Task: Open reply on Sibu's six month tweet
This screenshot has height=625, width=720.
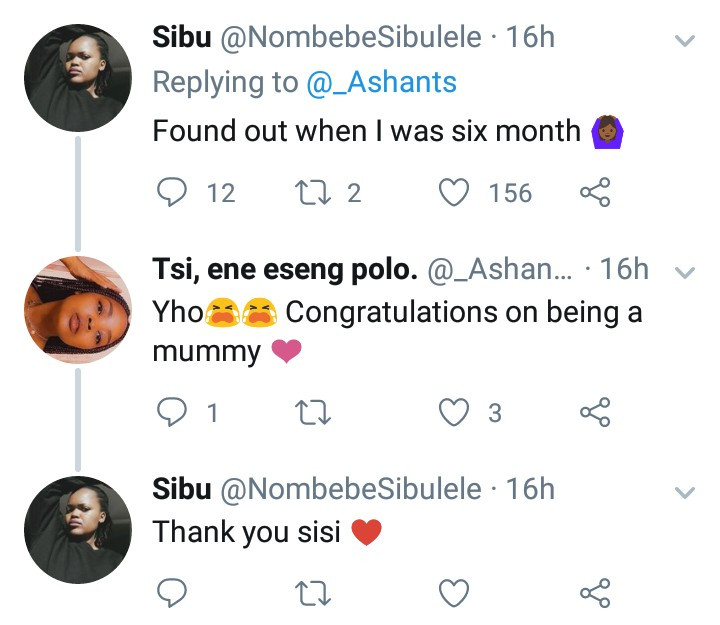Action: tap(172, 192)
